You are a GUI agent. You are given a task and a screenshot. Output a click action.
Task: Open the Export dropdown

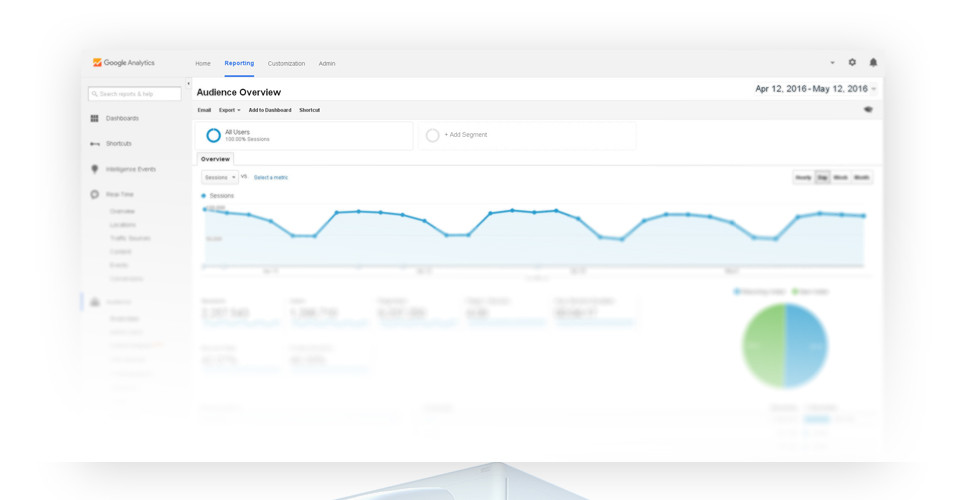(x=230, y=110)
